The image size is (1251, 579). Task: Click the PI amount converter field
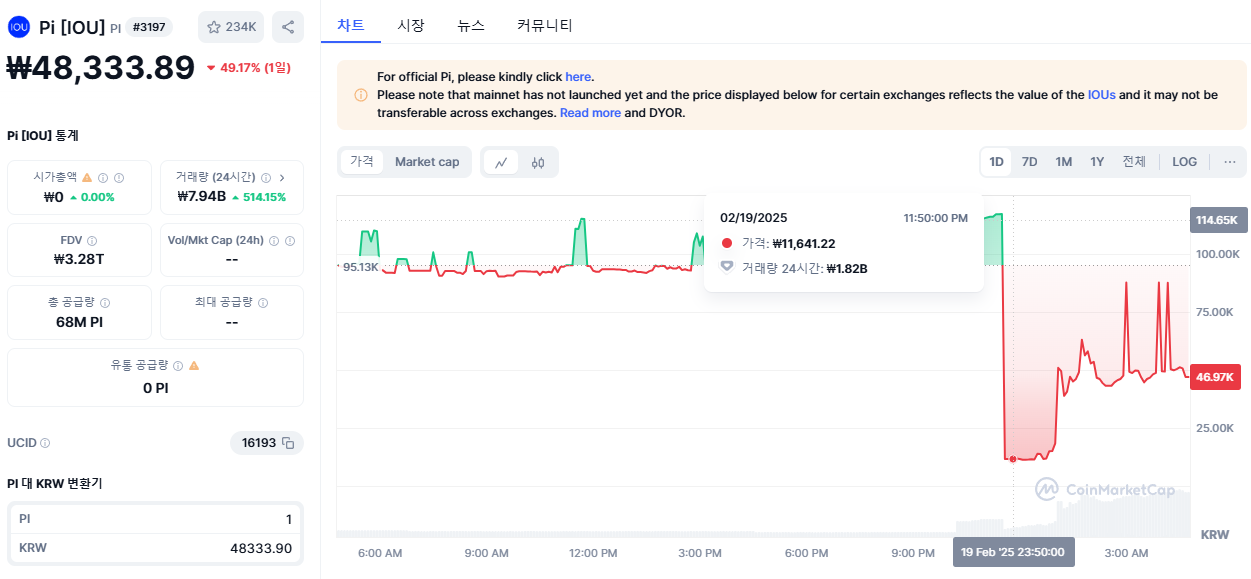pos(155,519)
